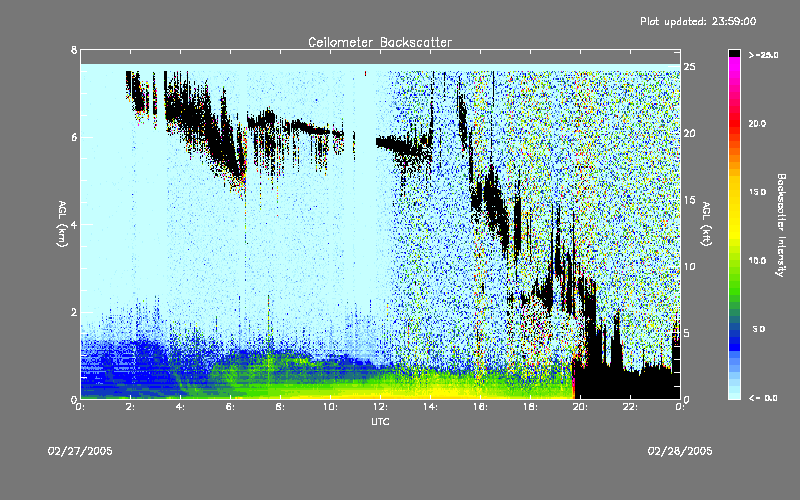Click the '4' km tick on left axis
The height and width of the screenshot is (500, 800).
(x=74, y=224)
